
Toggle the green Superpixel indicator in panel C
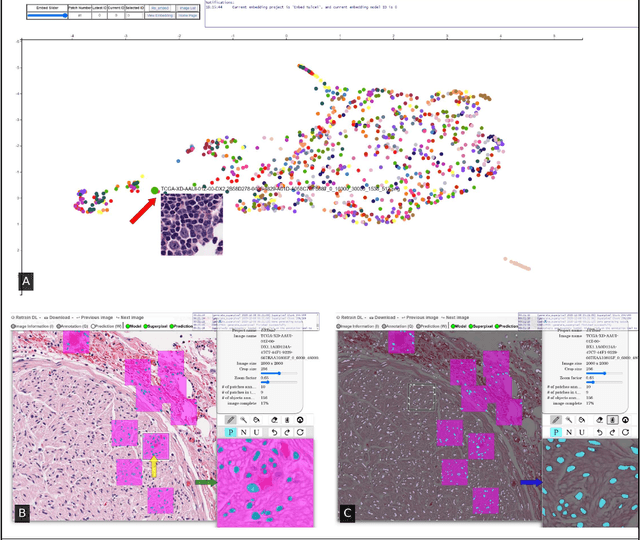(471, 327)
